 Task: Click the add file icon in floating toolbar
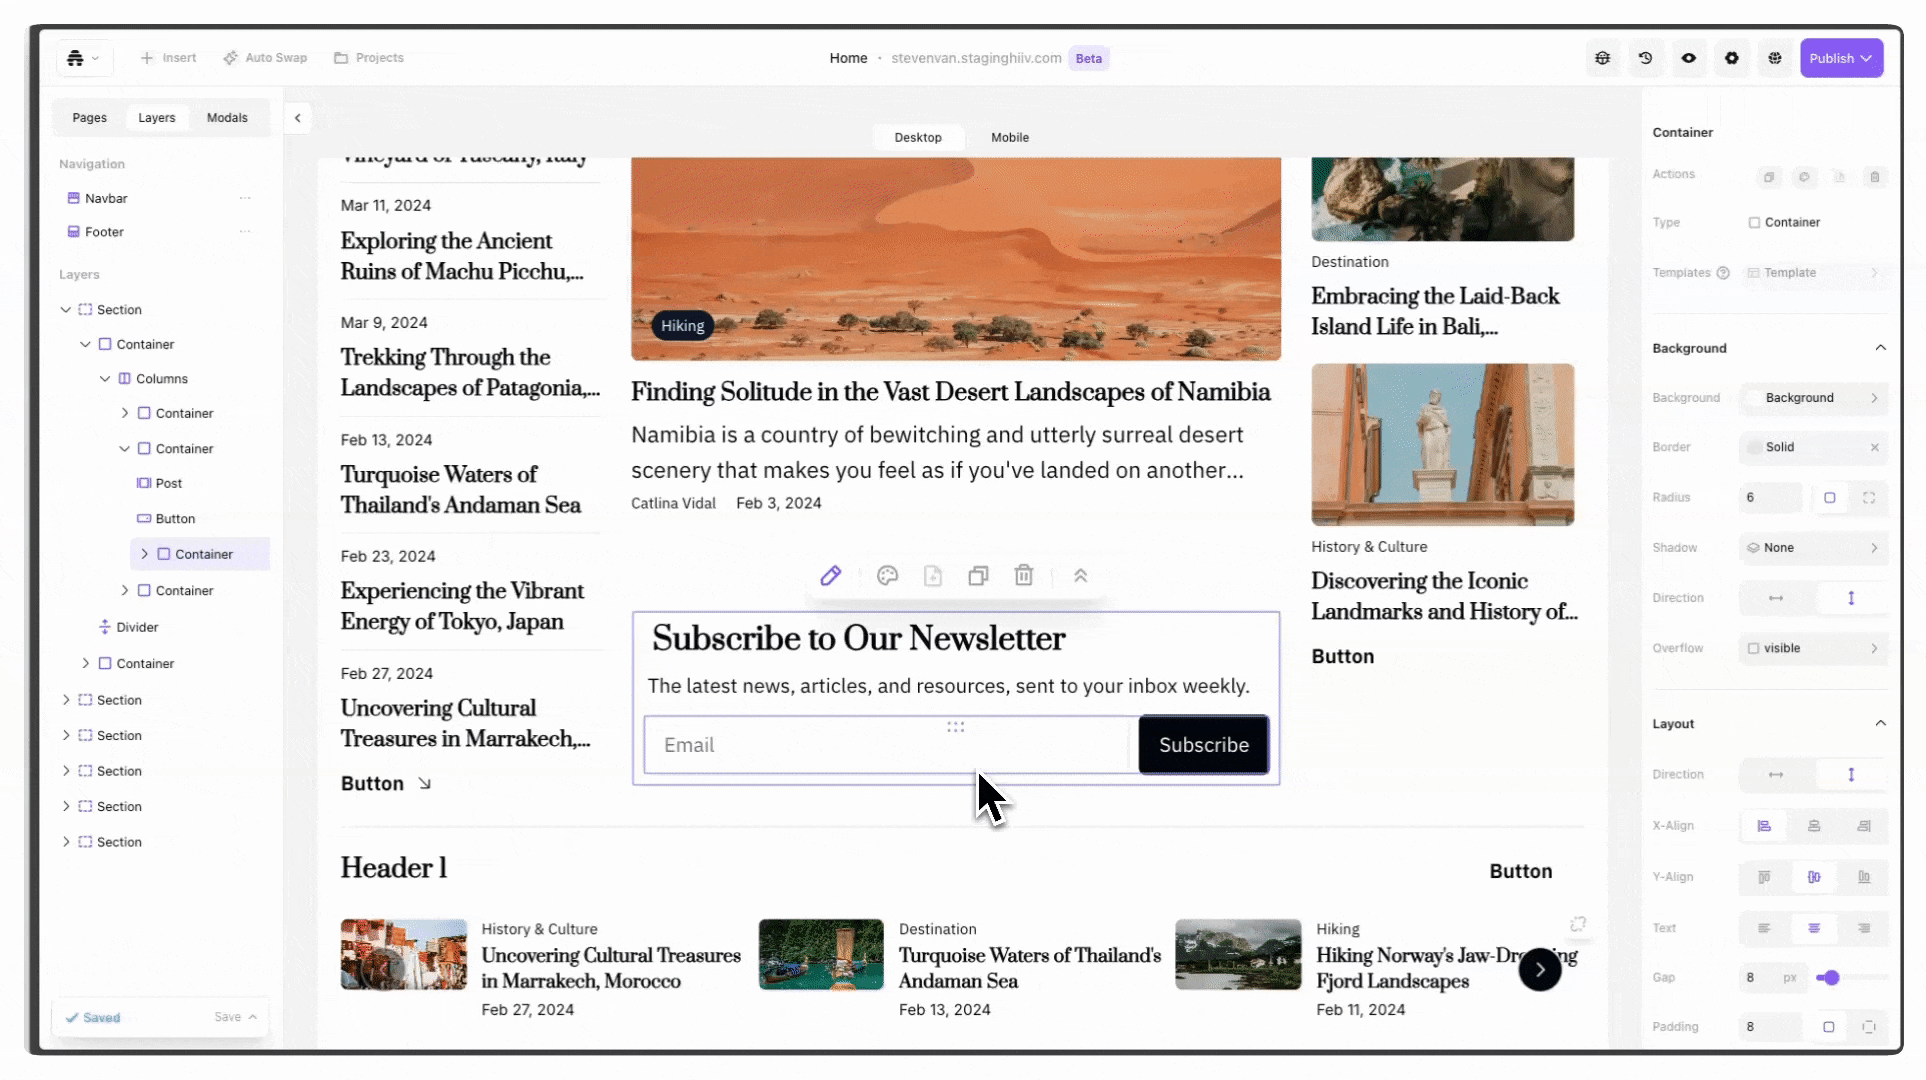click(933, 576)
